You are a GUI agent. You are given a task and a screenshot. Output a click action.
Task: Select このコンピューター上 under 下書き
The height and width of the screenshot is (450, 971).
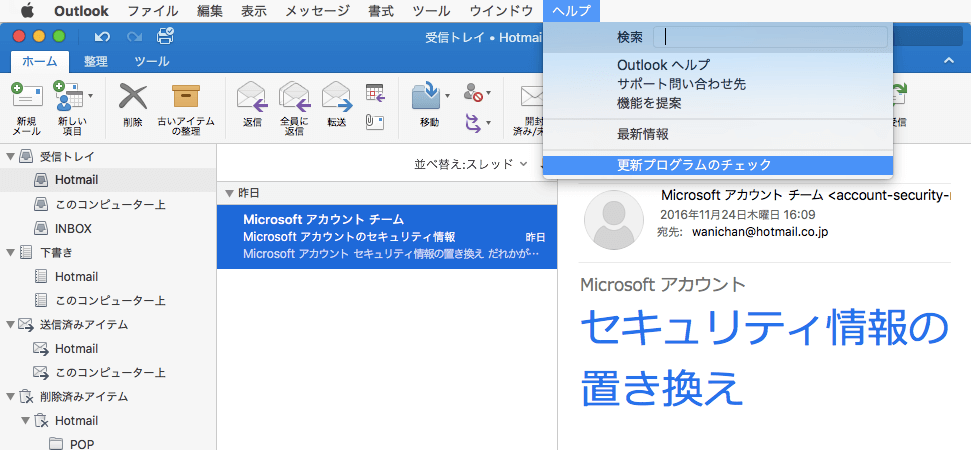point(108,301)
